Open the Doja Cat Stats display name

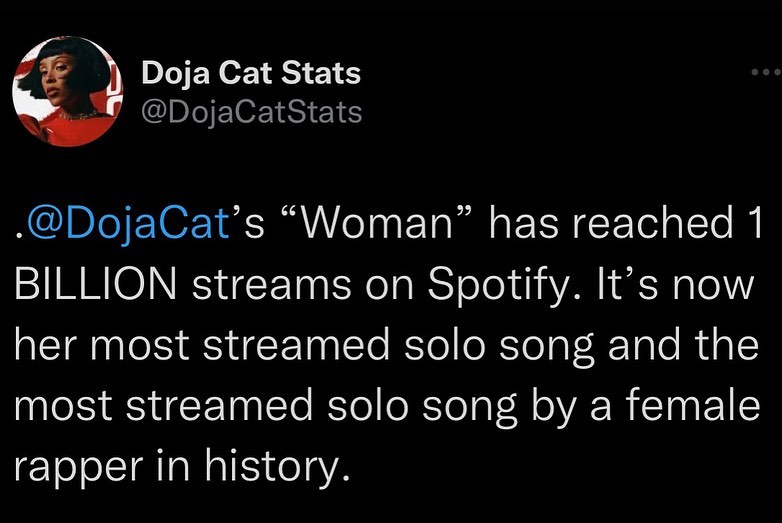(x=251, y=73)
